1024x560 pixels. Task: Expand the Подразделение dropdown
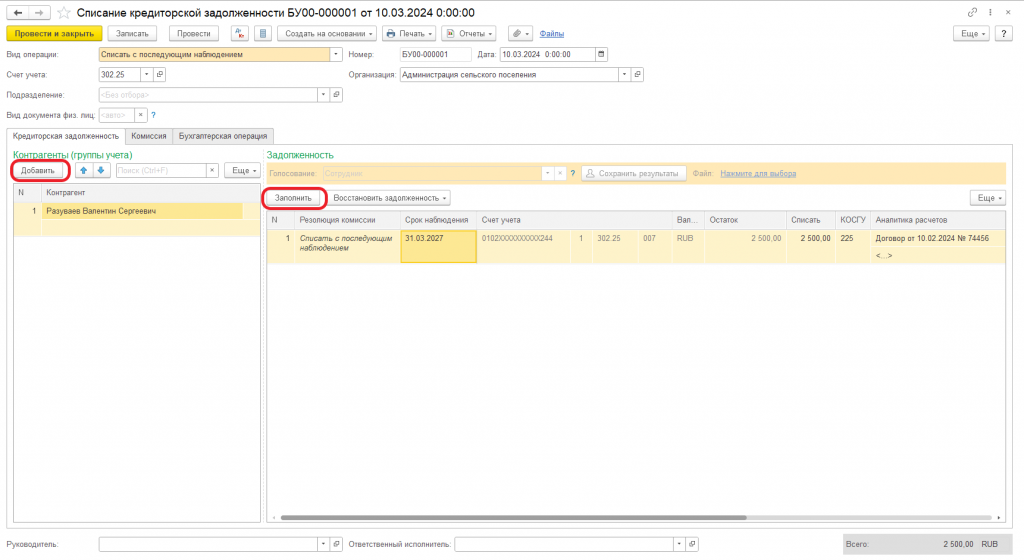323,95
